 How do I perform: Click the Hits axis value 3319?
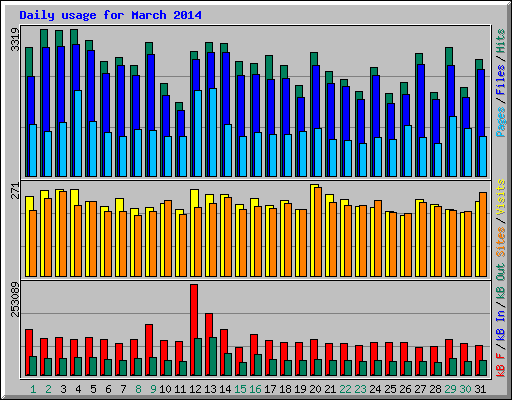(15, 39)
